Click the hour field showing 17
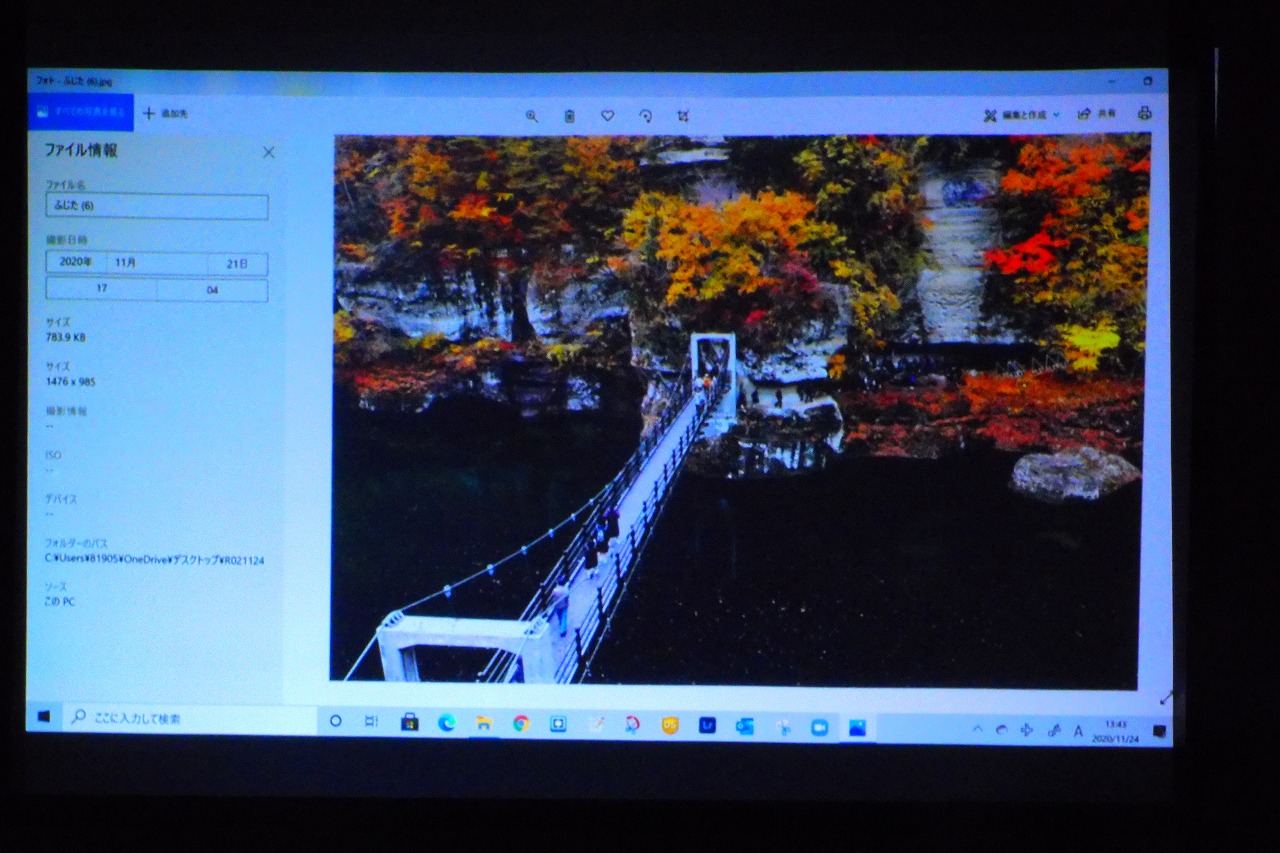1280x853 pixels. pos(101,289)
